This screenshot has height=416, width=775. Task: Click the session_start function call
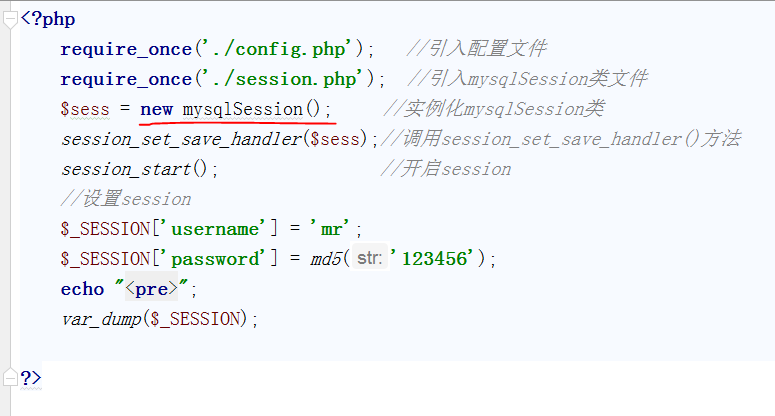click(126, 169)
